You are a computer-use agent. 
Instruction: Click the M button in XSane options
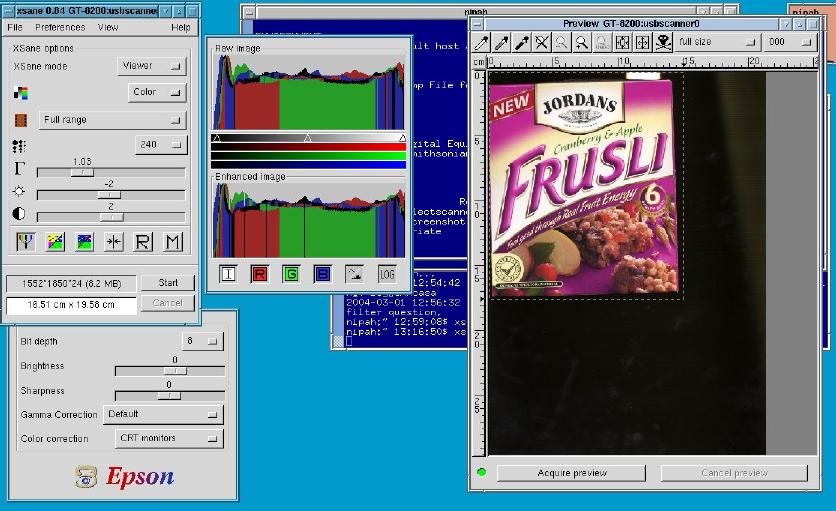[x=173, y=241]
